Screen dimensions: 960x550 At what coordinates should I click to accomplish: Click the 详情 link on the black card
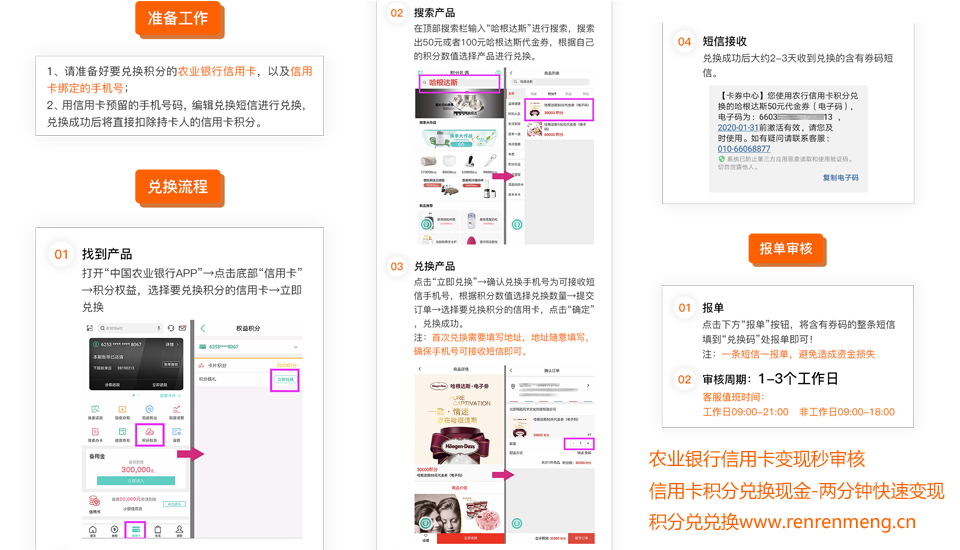[171, 344]
